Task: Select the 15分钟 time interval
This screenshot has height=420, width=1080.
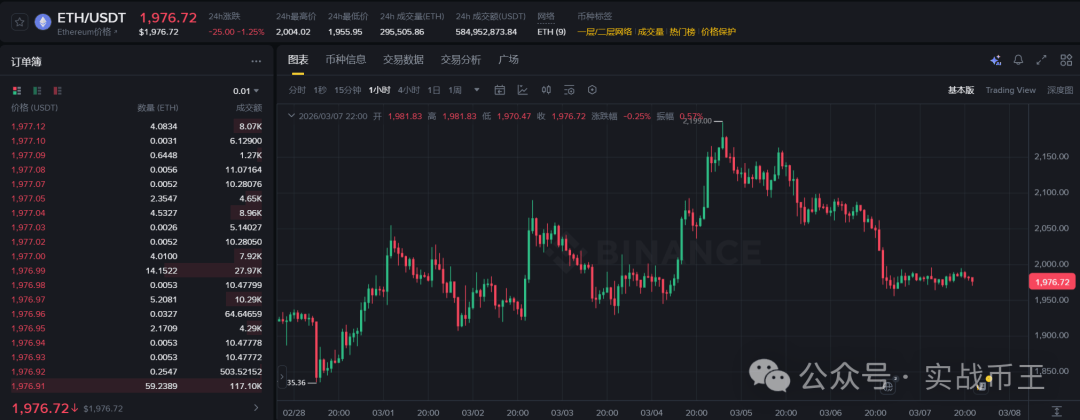Action: pyautogui.click(x=348, y=90)
